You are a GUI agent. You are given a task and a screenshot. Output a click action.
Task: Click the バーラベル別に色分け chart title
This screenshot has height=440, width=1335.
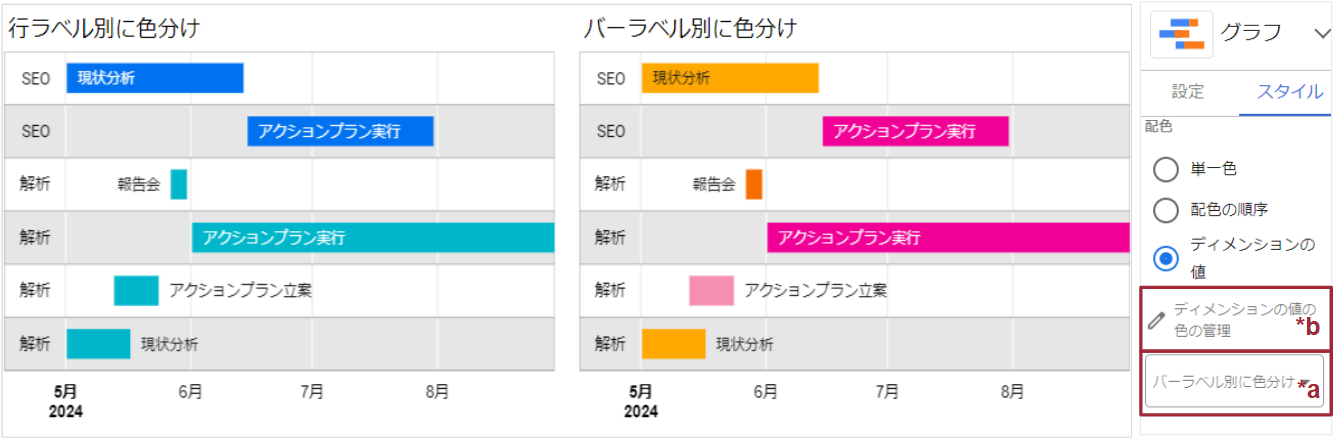690,28
